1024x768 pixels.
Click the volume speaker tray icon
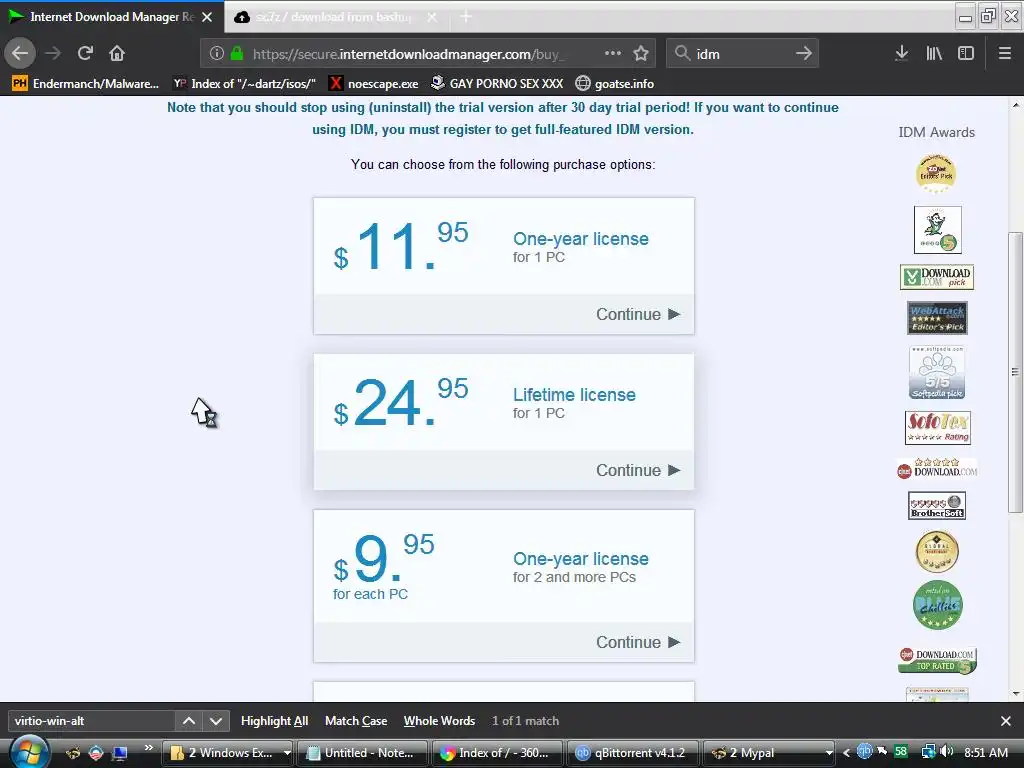pyautogui.click(x=947, y=752)
